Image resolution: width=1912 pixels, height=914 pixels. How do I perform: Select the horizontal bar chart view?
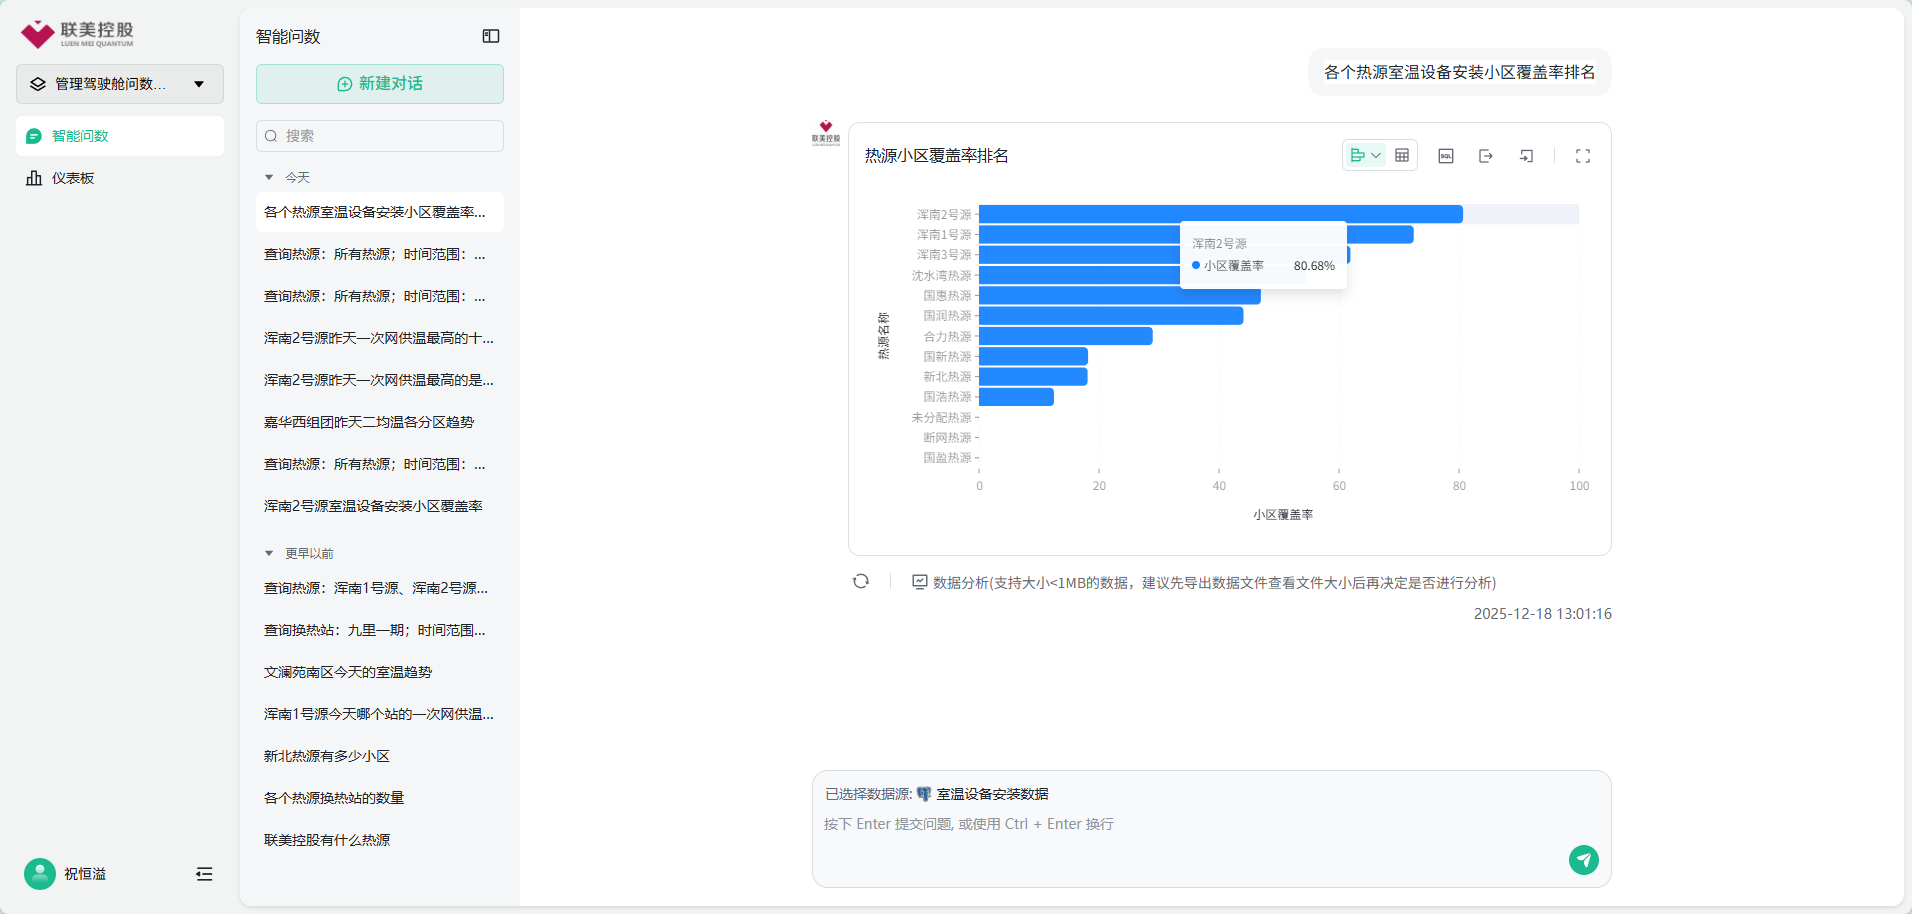1357,156
